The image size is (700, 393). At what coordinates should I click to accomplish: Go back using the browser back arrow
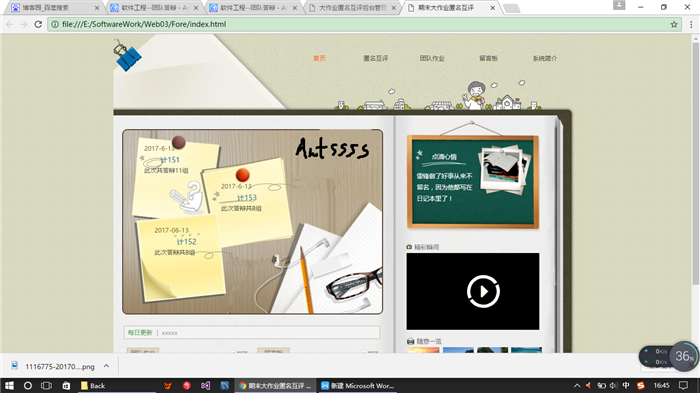(x=10, y=24)
